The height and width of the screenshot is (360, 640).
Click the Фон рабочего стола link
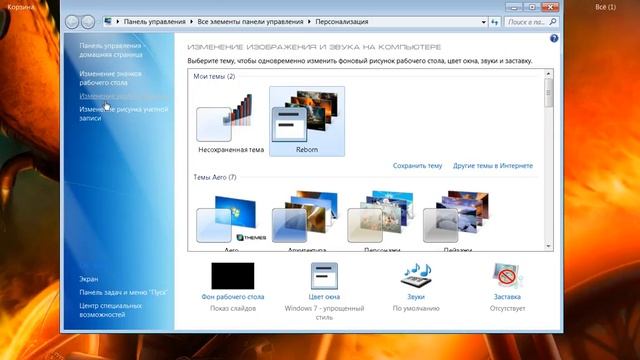233,297
